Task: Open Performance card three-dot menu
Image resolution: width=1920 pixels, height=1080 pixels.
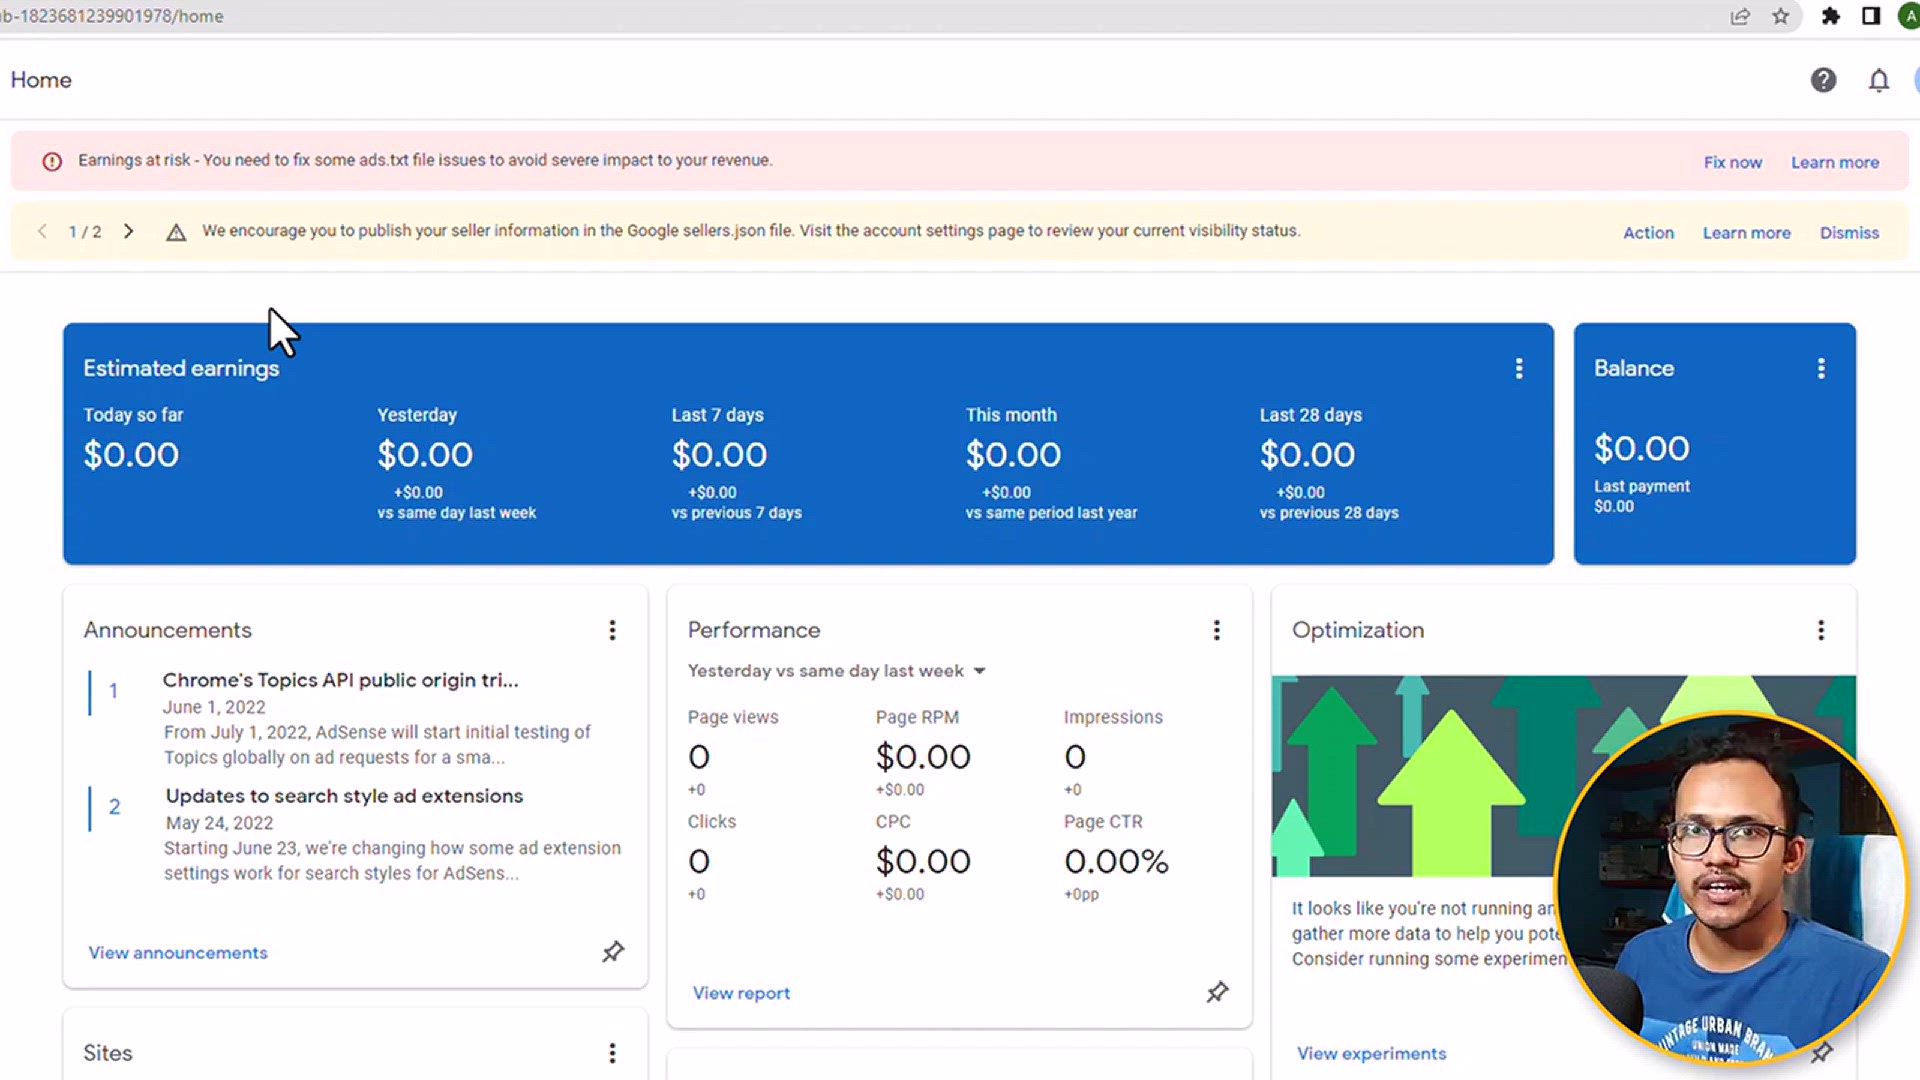Action: pos(1216,630)
